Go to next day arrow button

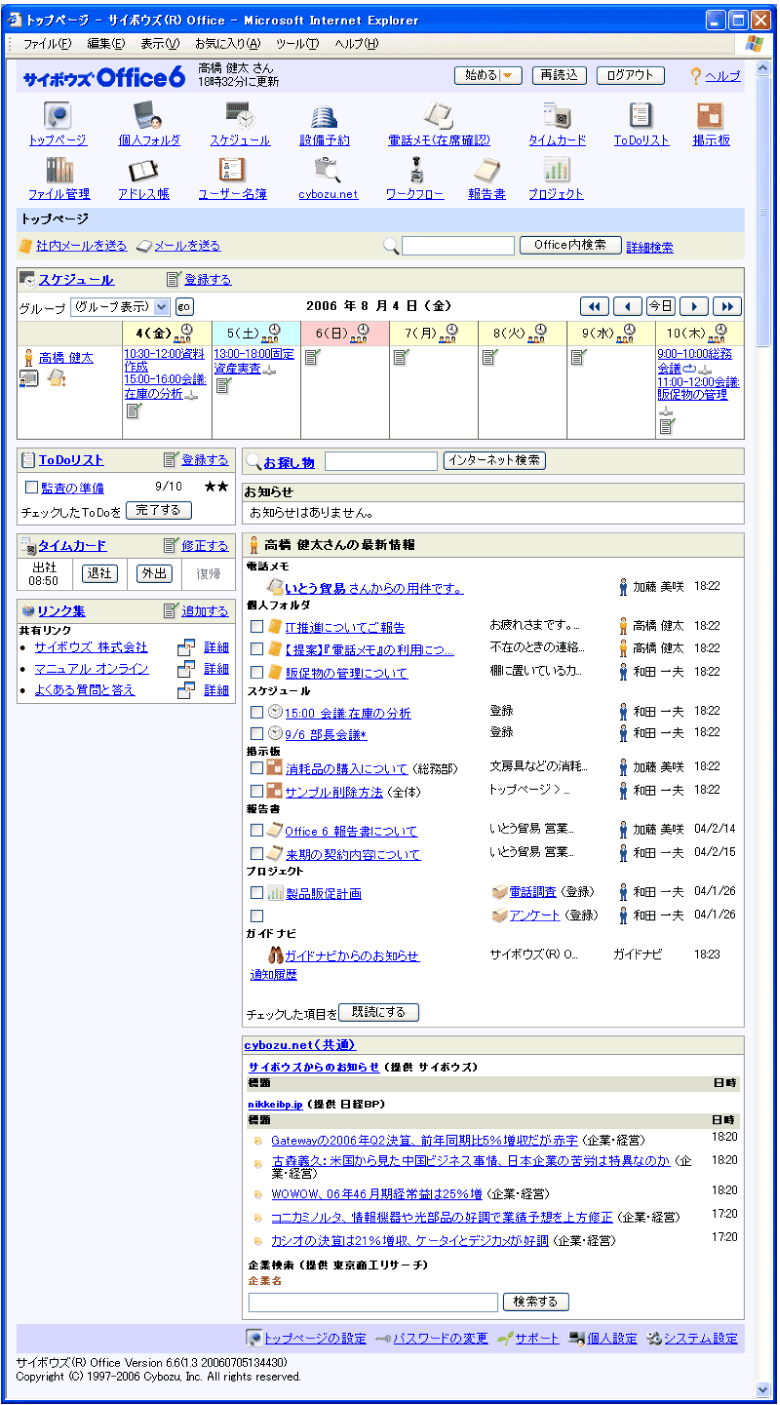point(693,306)
